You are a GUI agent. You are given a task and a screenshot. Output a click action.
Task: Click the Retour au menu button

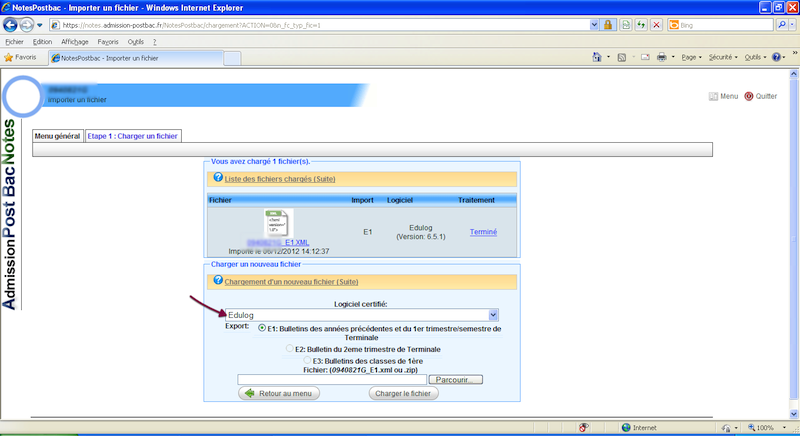280,394
